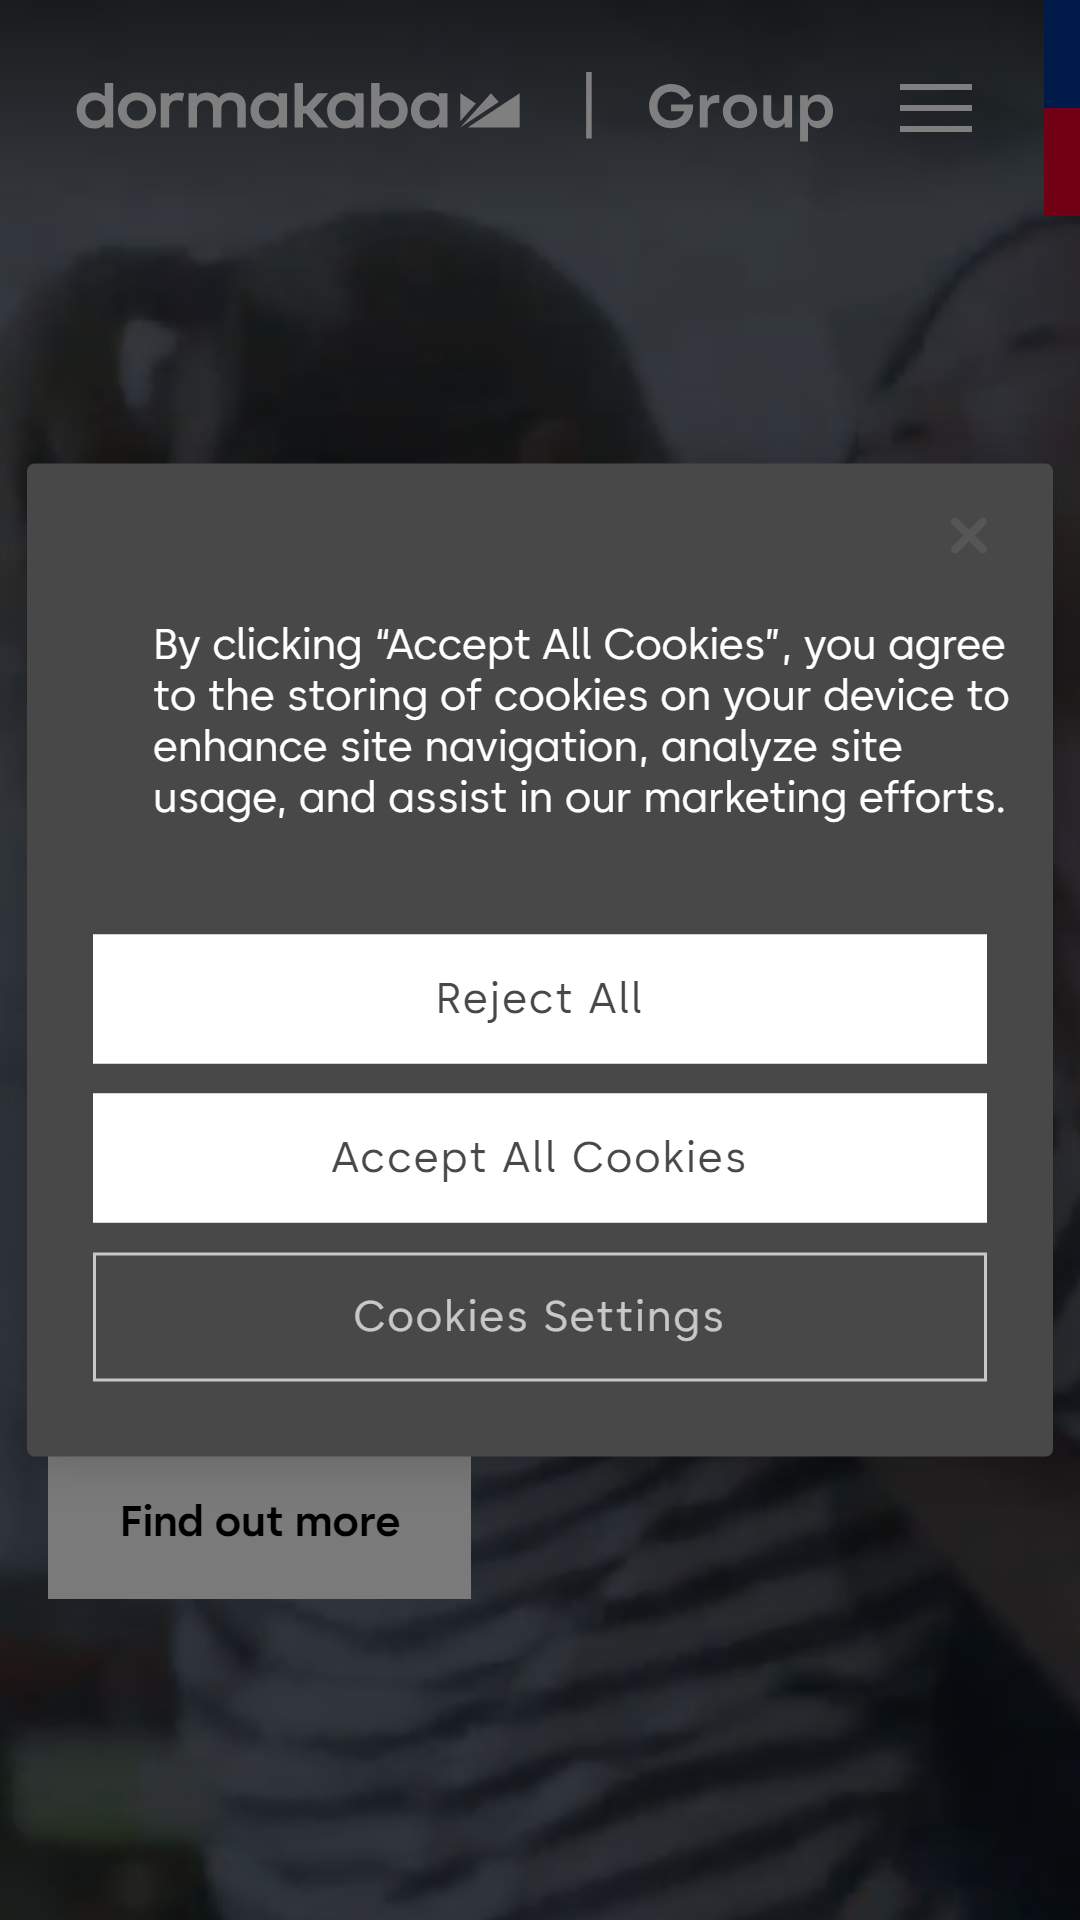Viewport: 1080px width, 1920px height.
Task: Open the hamburger navigation menu
Action: [x=935, y=108]
